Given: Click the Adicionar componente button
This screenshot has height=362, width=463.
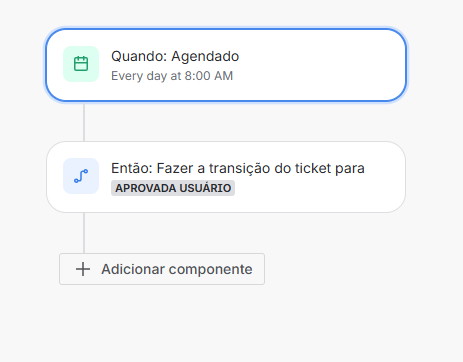Looking at the screenshot, I should click(162, 269).
